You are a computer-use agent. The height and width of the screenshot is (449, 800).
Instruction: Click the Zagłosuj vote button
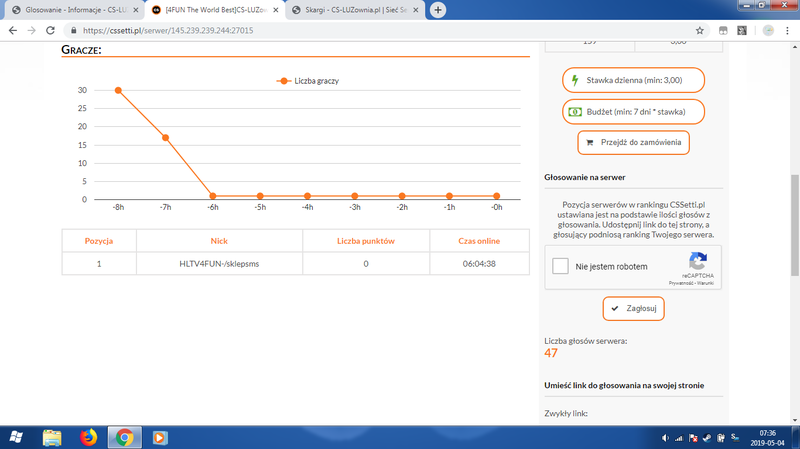pyautogui.click(x=632, y=309)
